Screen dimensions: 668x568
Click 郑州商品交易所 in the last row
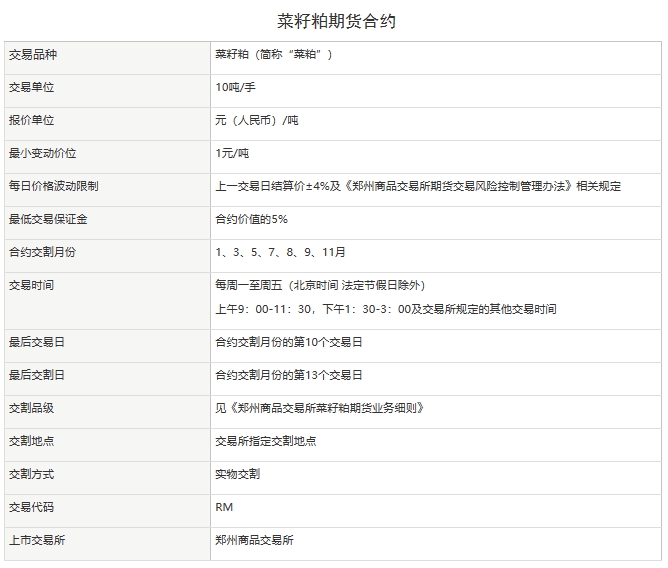[254, 540]
